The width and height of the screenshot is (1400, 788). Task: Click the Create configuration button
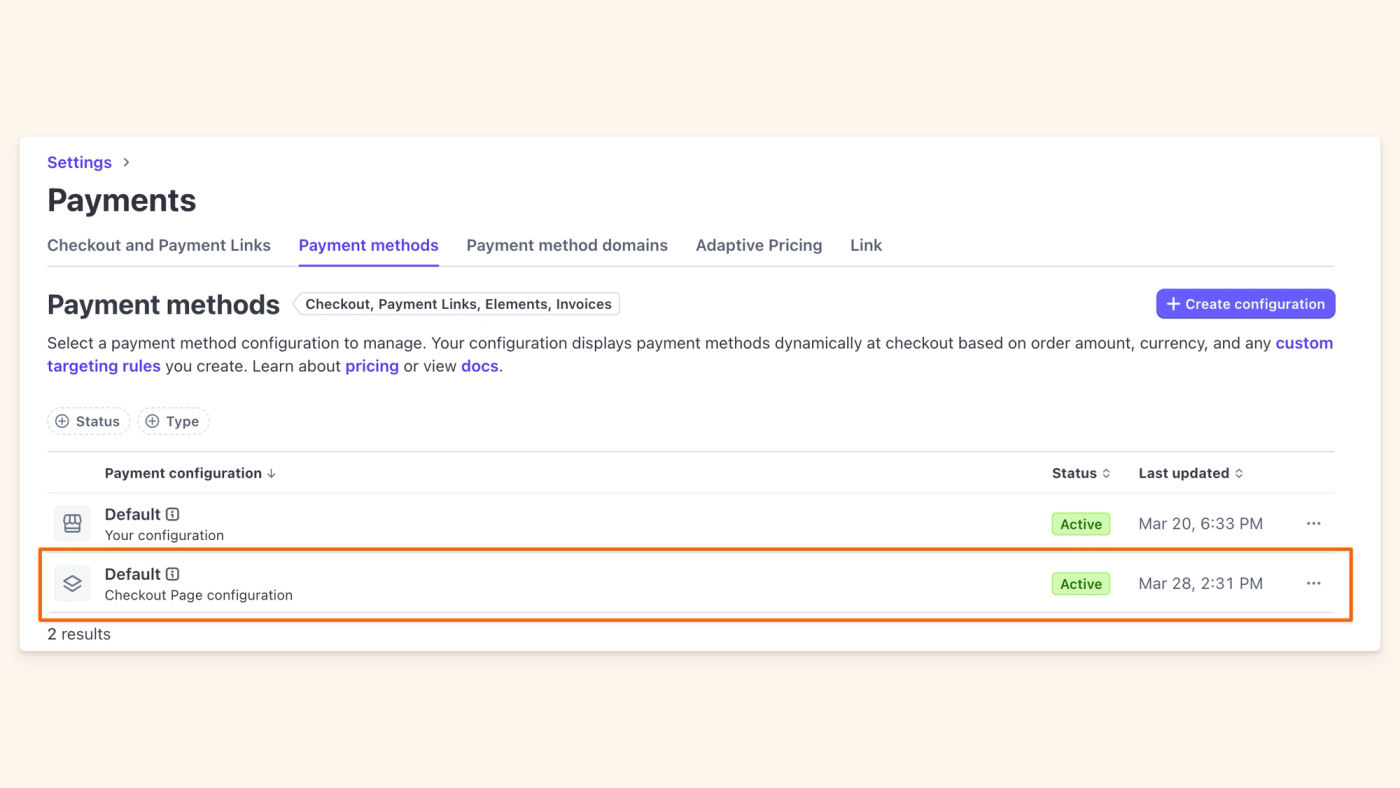click(1245, 304)
